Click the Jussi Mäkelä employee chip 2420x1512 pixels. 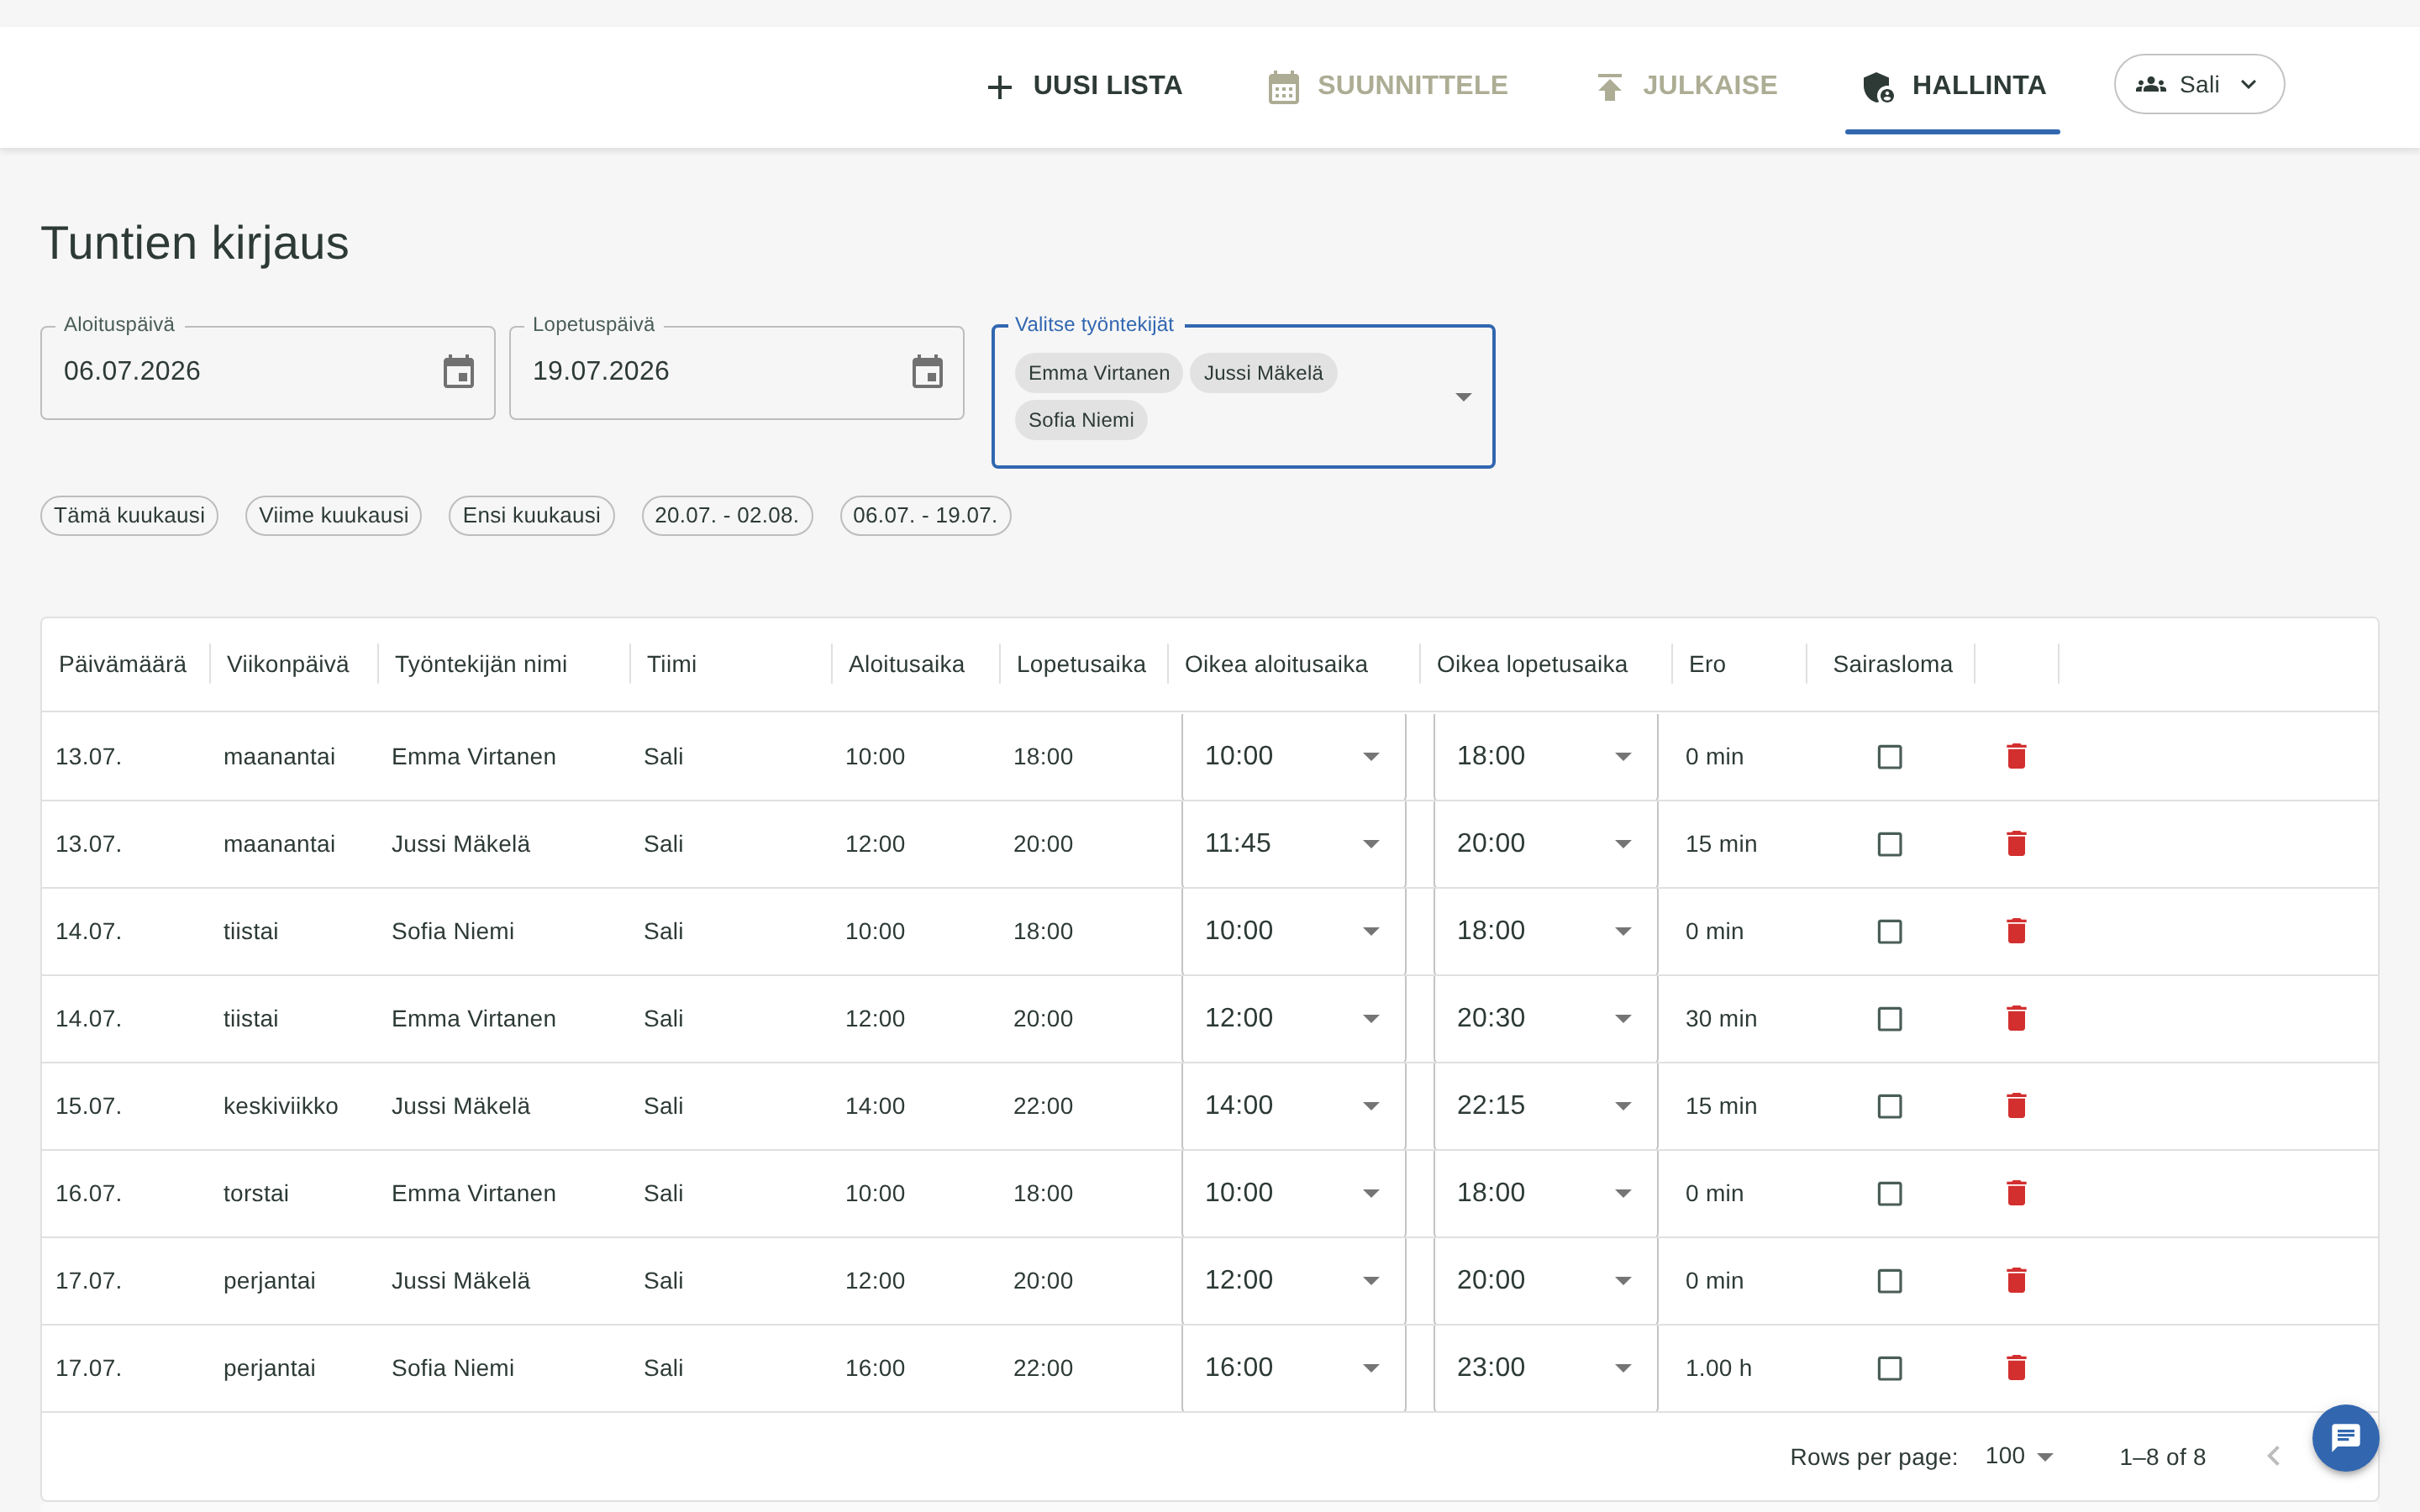(1263, 373)
